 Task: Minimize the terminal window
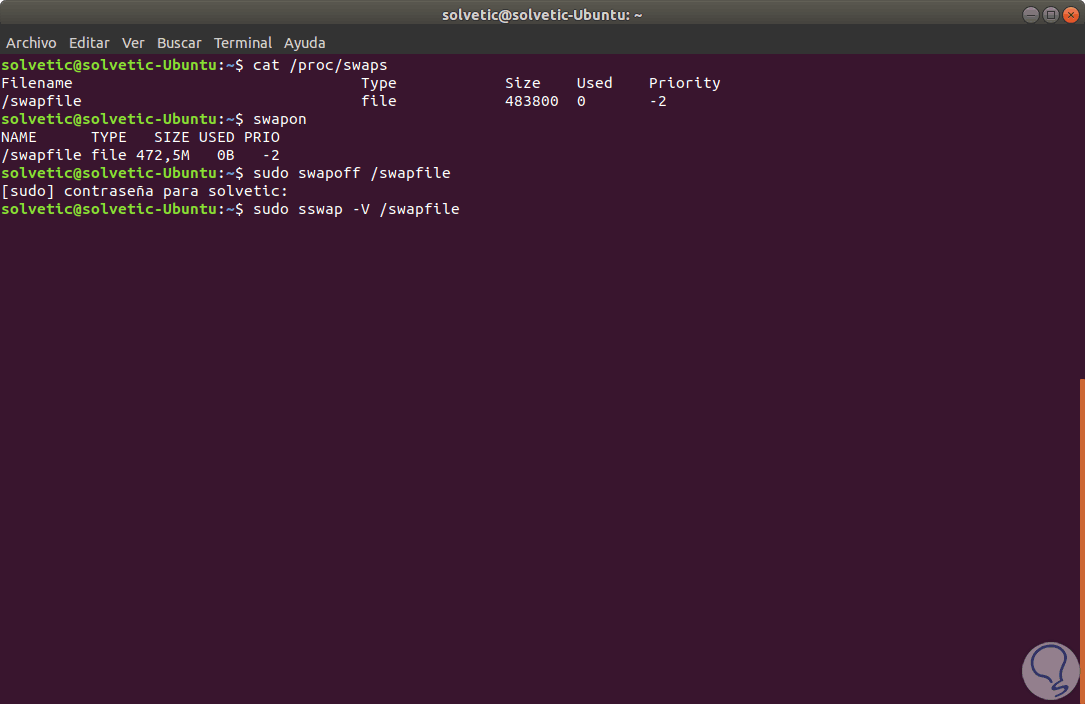click(1030, 15)
